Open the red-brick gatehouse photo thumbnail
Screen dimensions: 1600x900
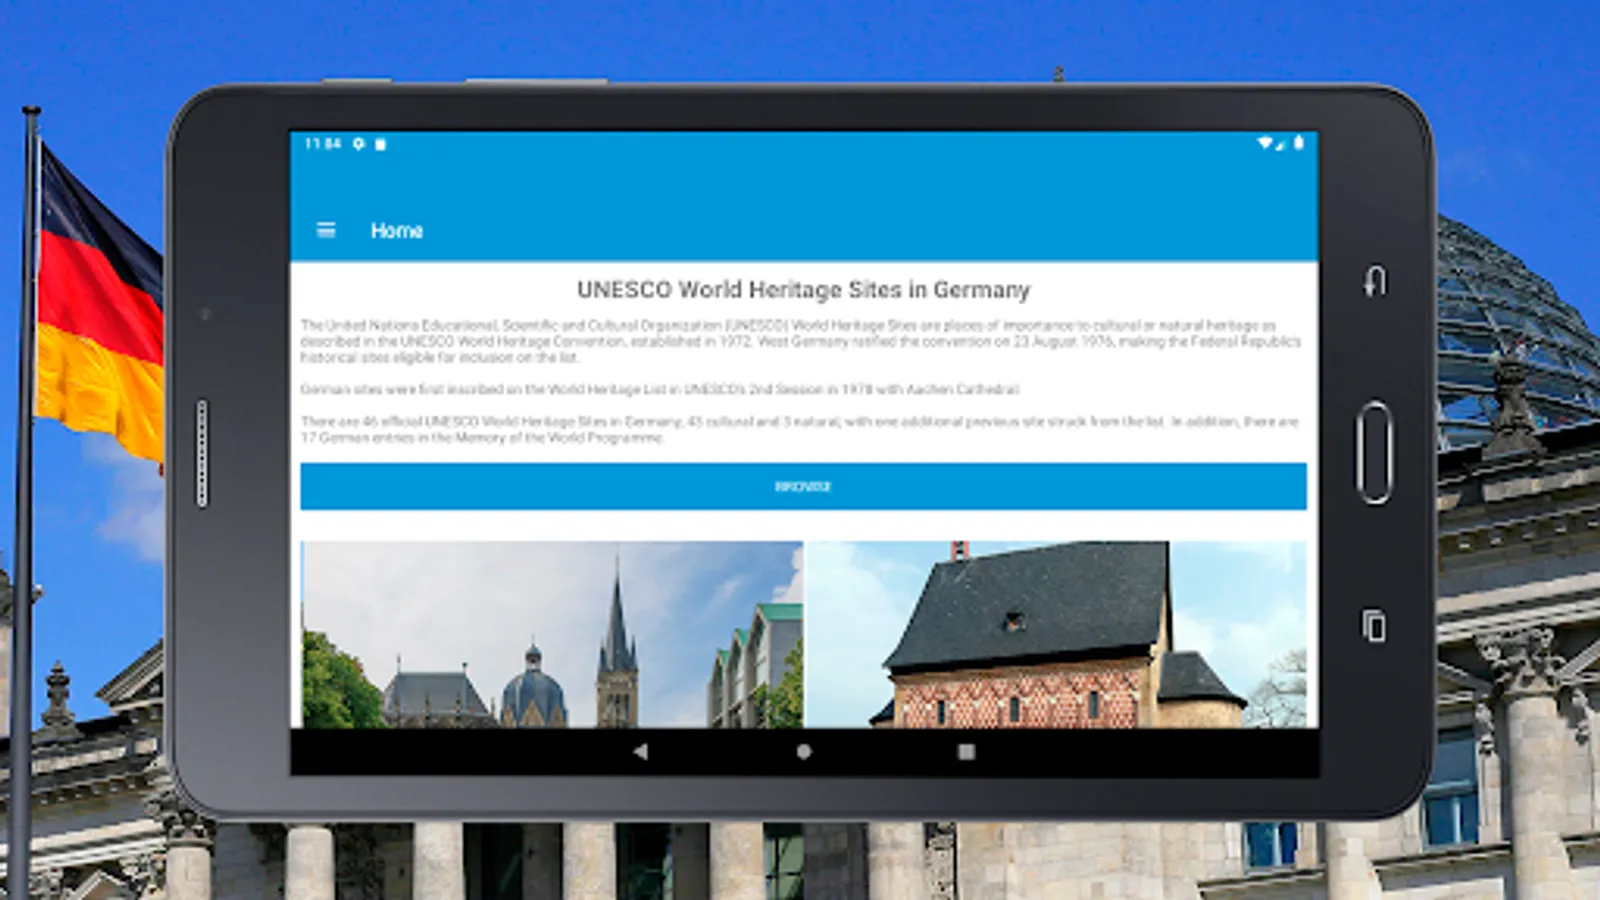pos(1056,634)
